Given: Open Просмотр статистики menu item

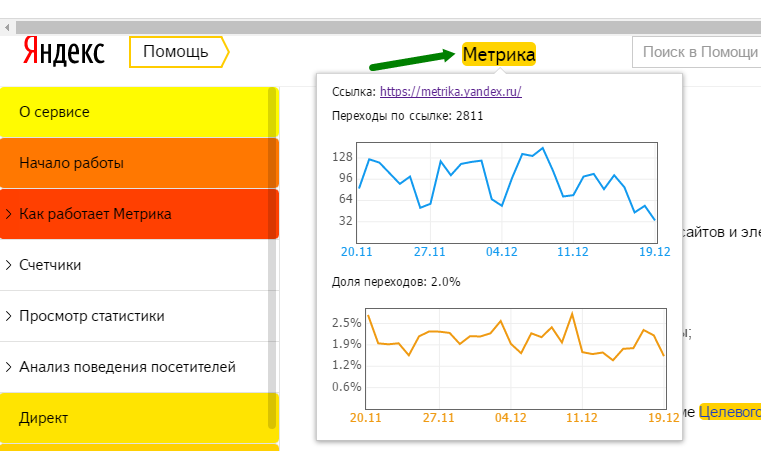Looking at the screenshot, I should click(x=139, y=316).
